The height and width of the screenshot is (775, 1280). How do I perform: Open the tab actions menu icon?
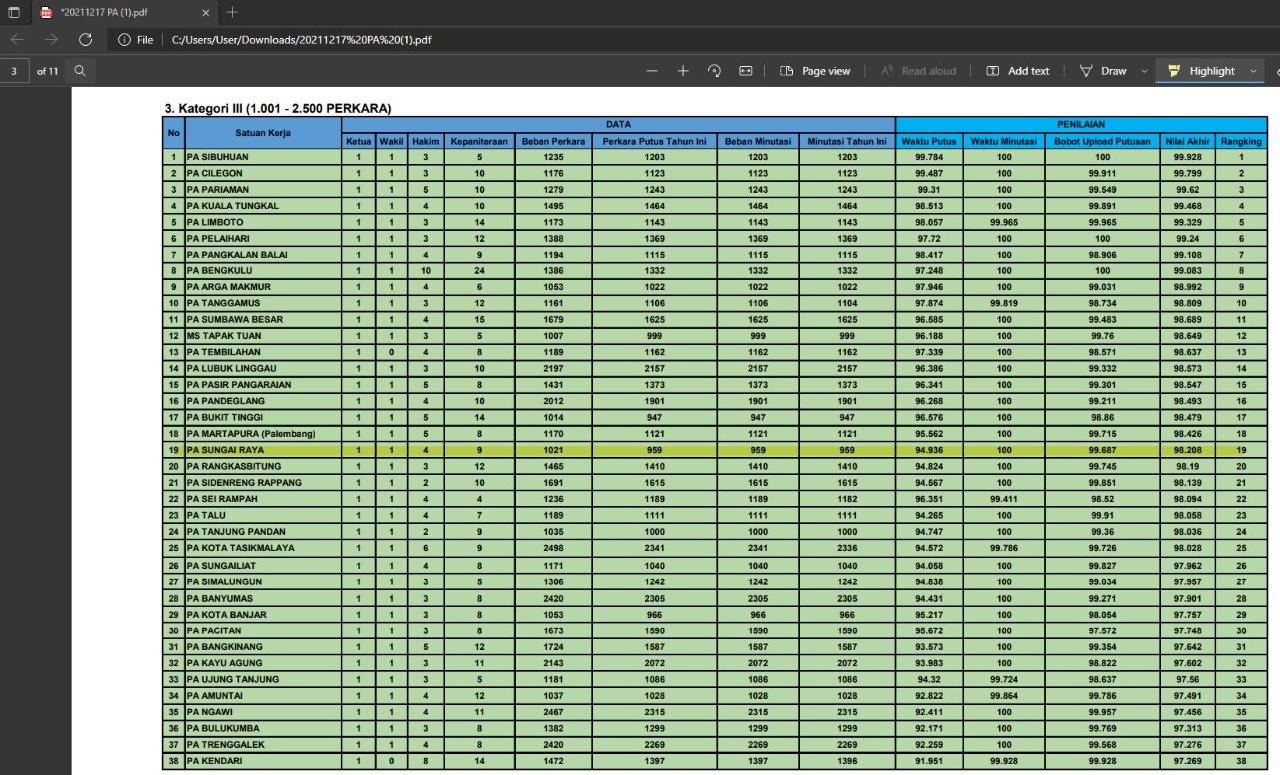click(x=14, y=13)
